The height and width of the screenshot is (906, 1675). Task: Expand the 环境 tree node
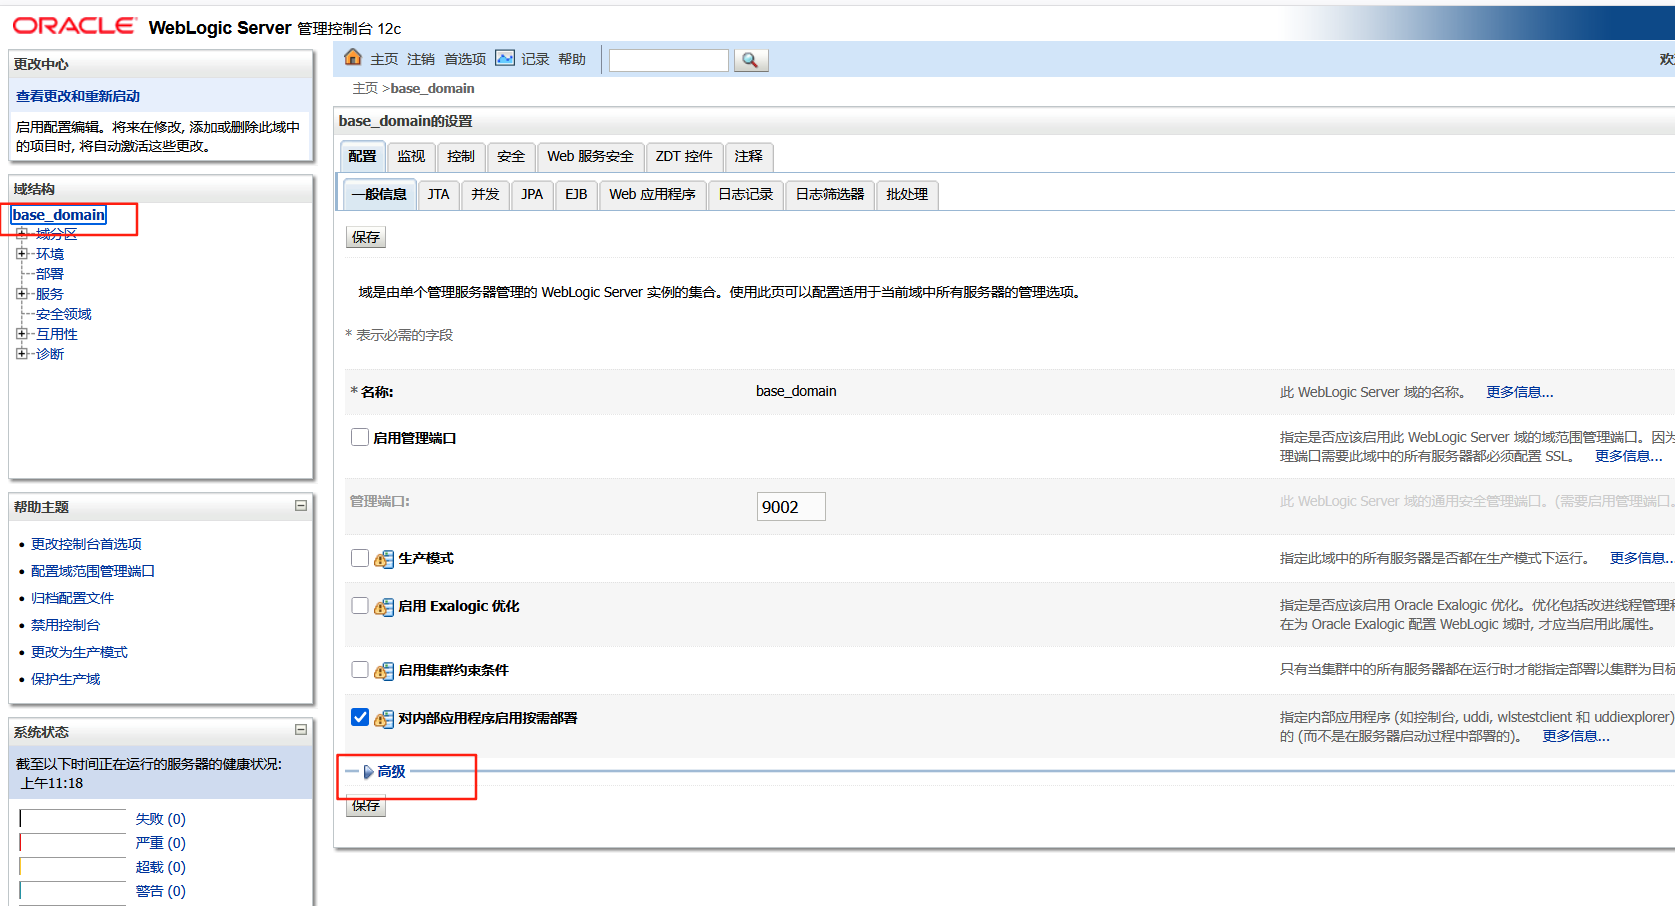[x=22, y=254]
